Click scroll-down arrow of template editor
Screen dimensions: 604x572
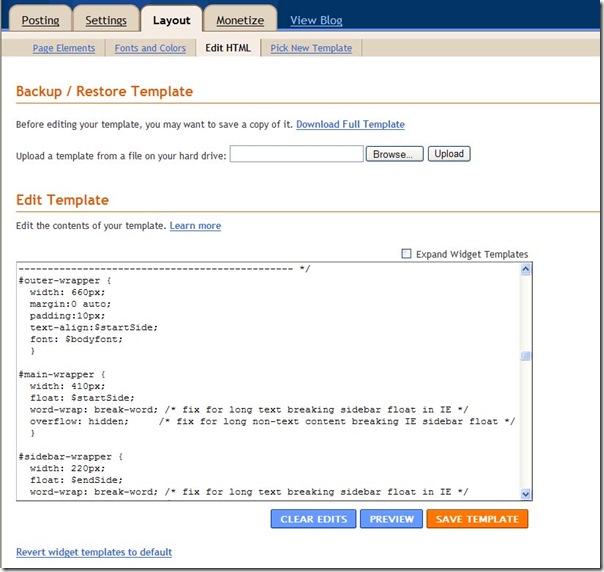[x=525, y=494]
